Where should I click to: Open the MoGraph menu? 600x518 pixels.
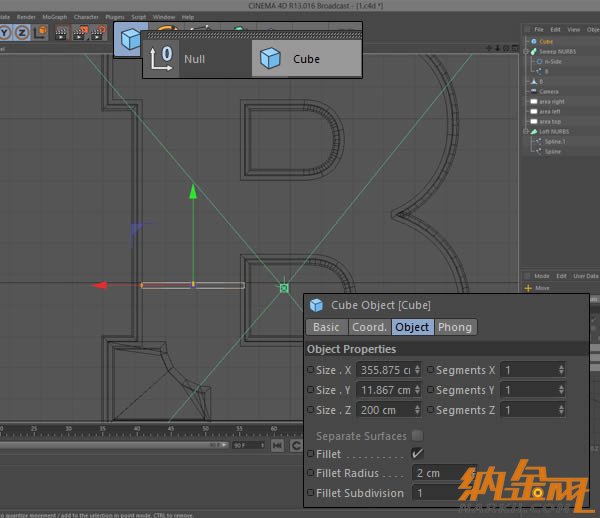54,17
